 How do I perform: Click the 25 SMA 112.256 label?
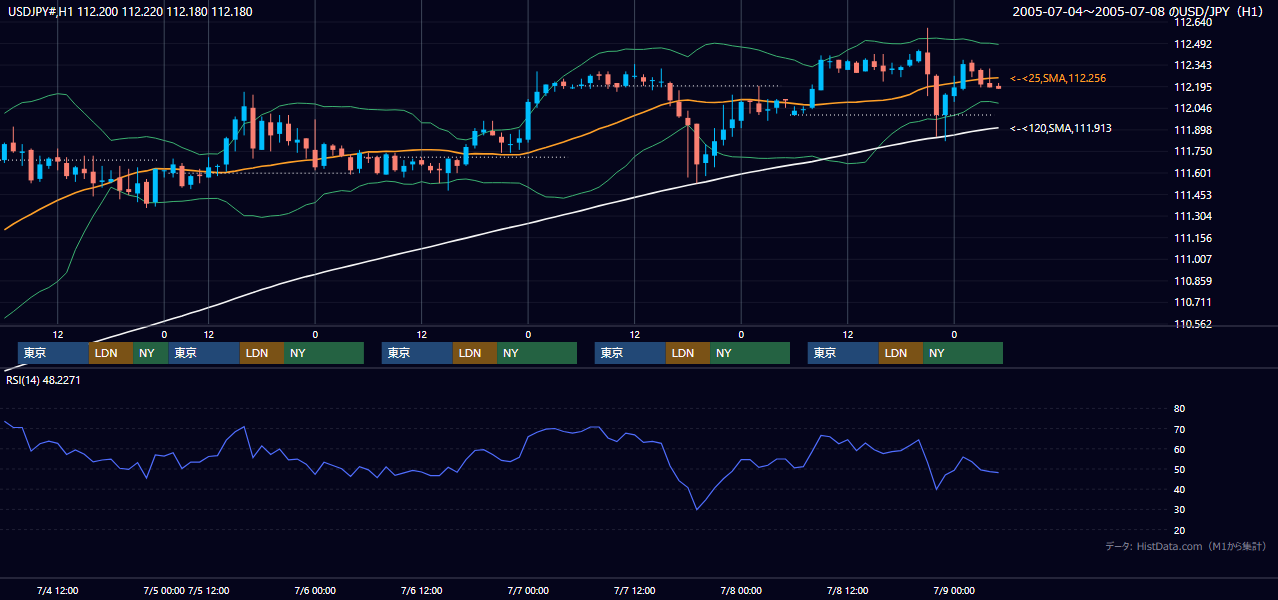[x=1058, y=78]
